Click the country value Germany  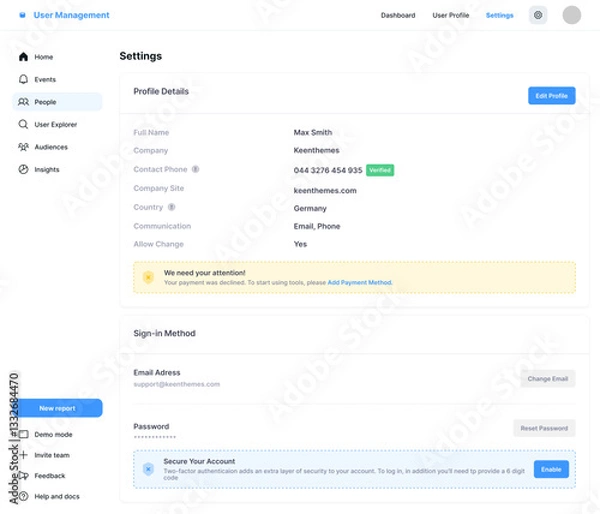(x=310, y=209)
